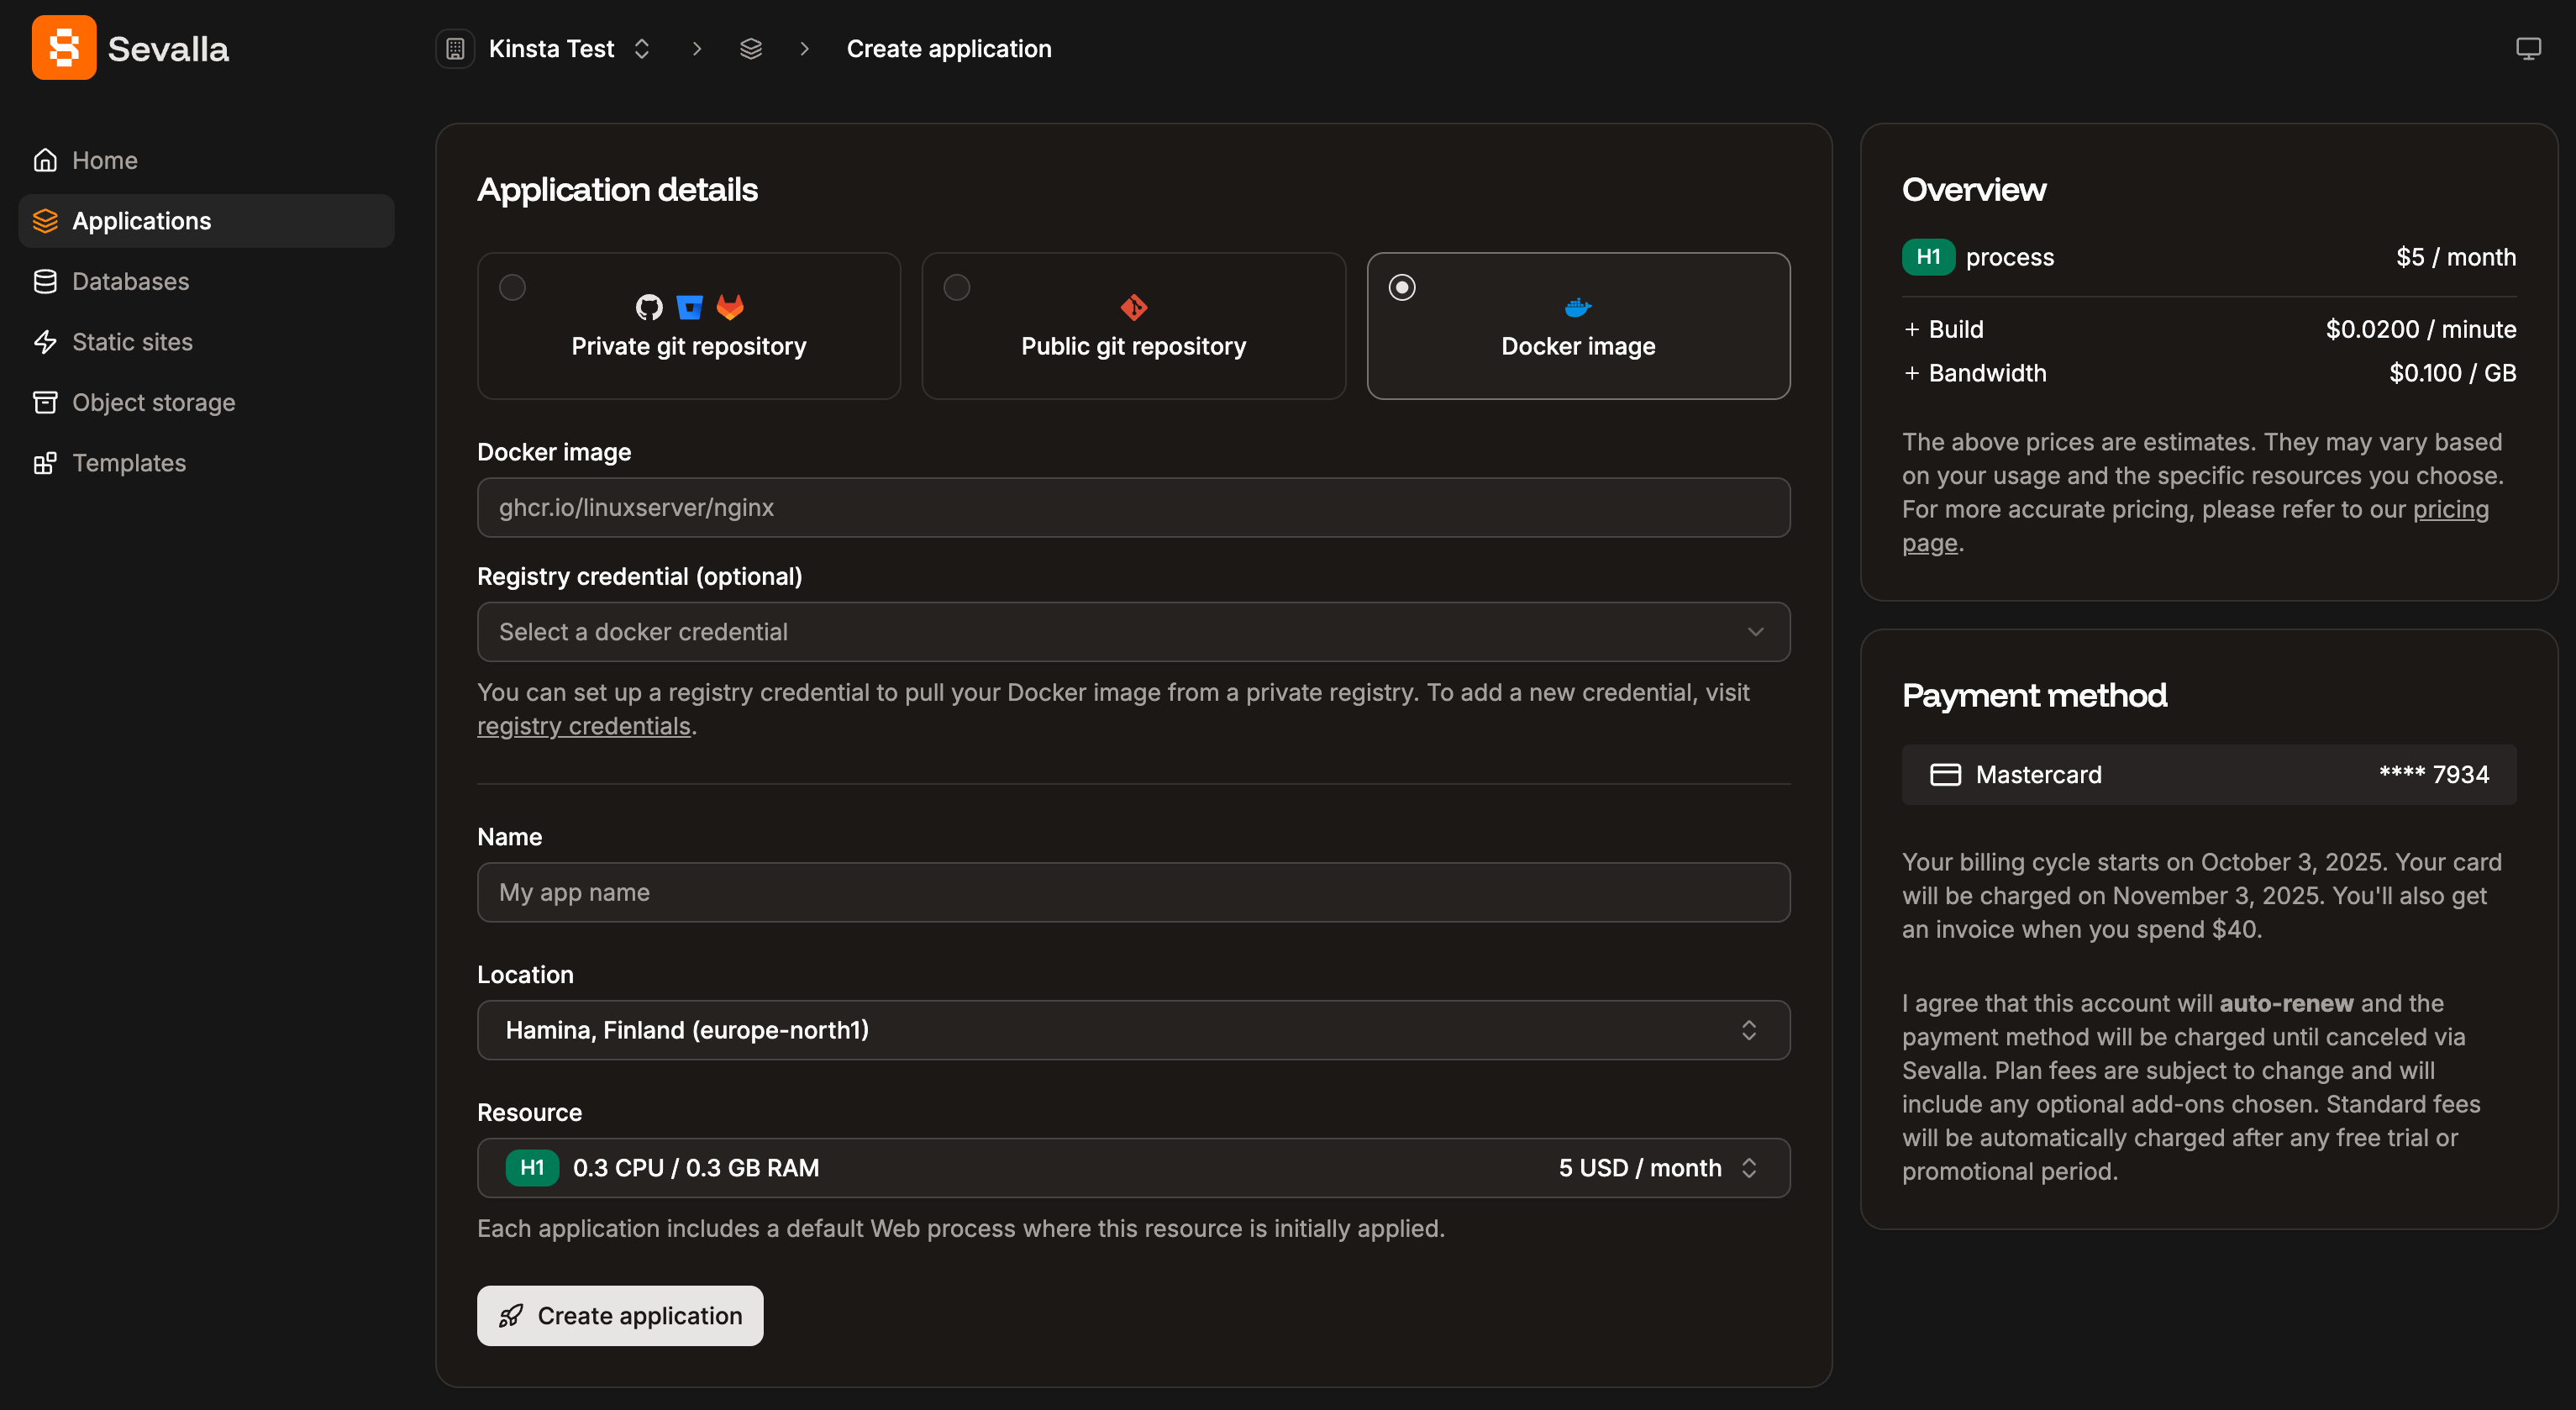The width and height of the screenshot is (2576, 1410).
Task: Click the GitLab icon
Action: 730,307
